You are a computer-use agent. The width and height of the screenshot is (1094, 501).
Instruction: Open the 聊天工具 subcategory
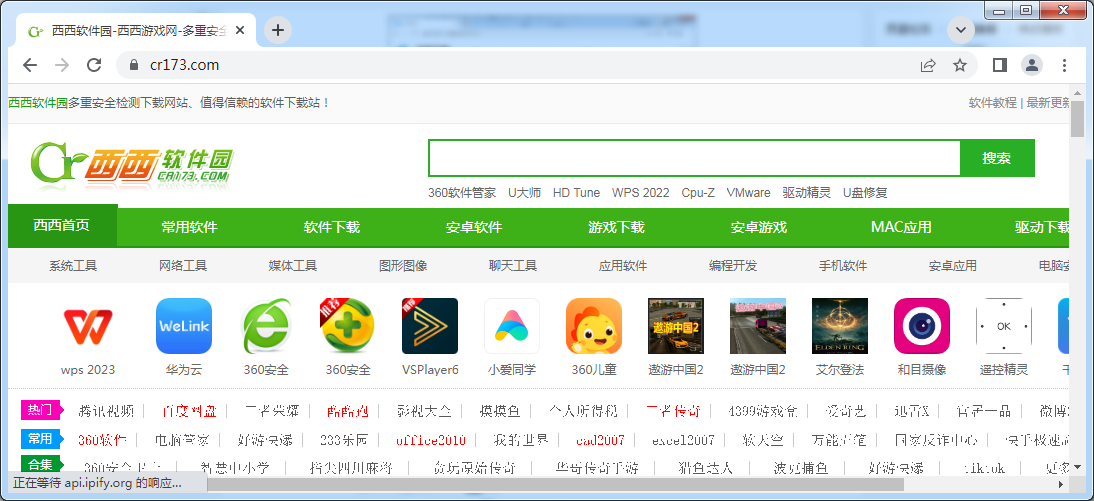pyautogui.click(x=513, y=266)
